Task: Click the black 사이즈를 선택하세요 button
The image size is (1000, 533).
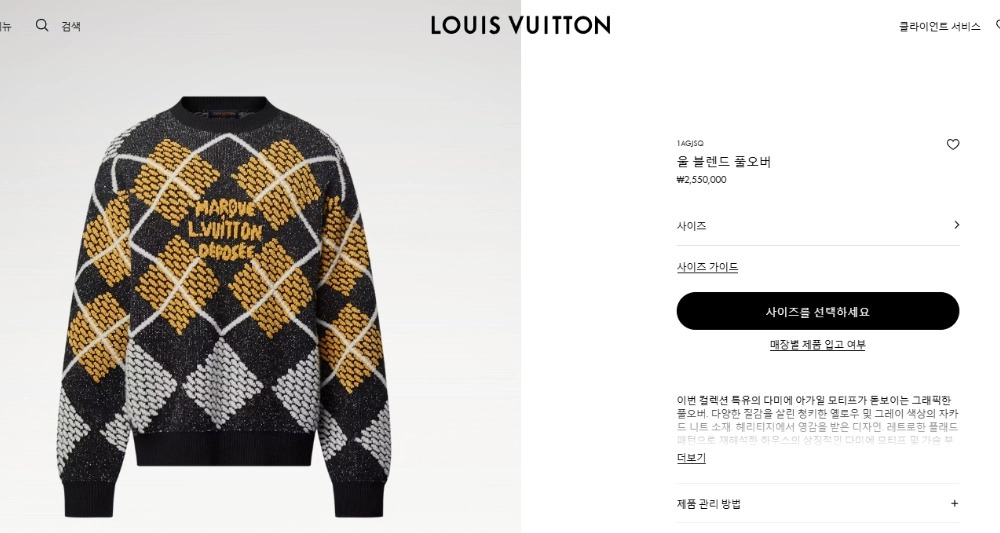Action: [818, 311]
